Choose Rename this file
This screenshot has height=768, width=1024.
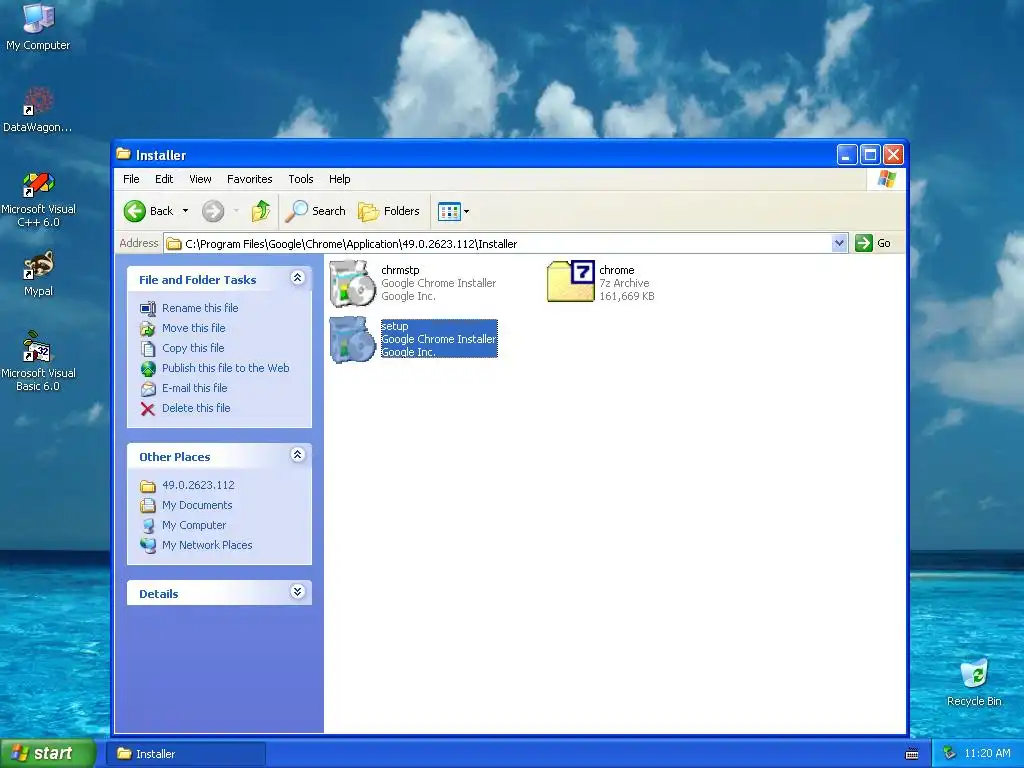(x=200, y=308)
